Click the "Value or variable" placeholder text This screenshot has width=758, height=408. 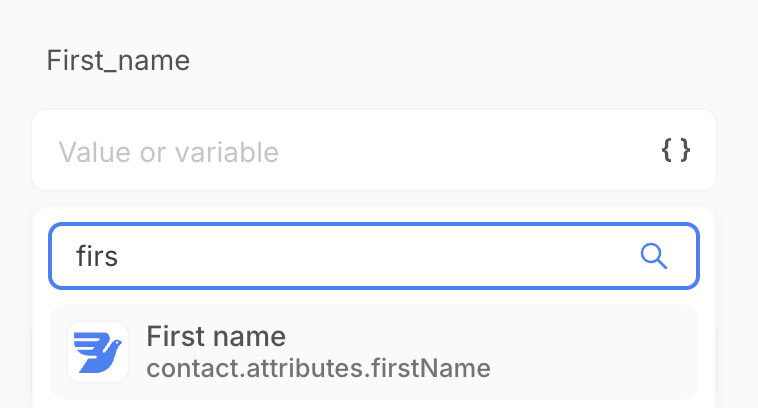tap(168, 152)
